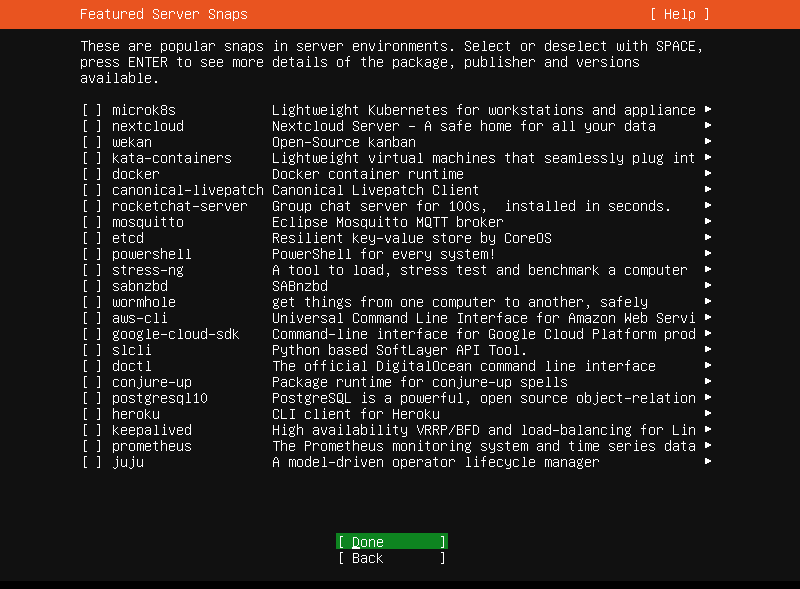Toggle the canonical-livepatch checkbox
The height and width of the screenshot is (589, 800).
tap(92, 190)
